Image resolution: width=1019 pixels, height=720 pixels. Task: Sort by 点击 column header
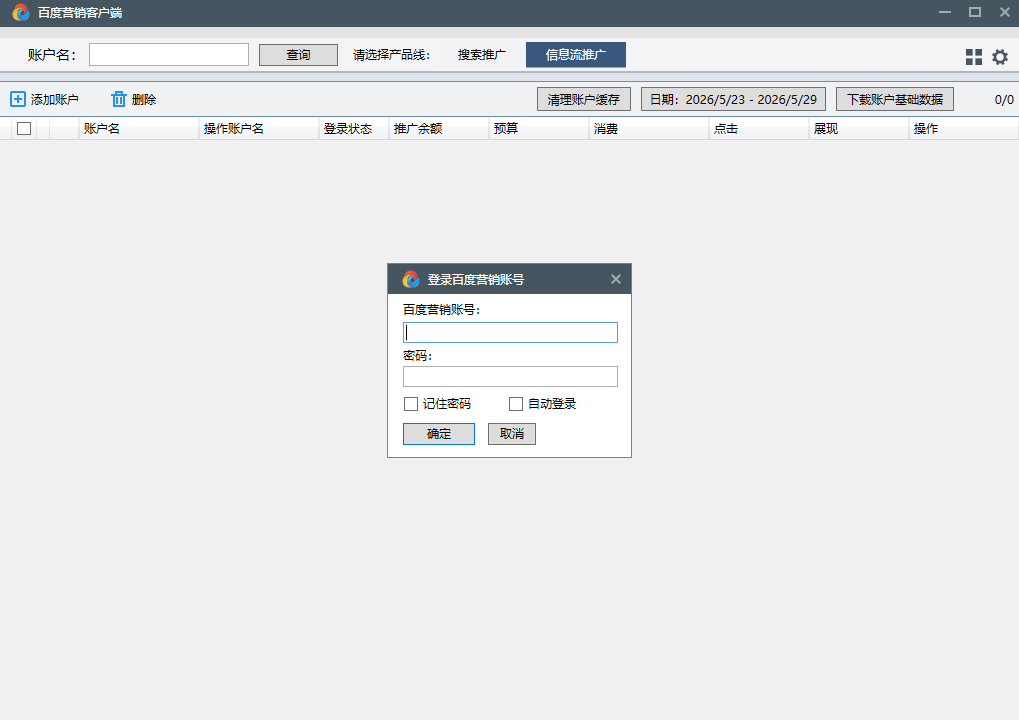click(x=759, y=129)
